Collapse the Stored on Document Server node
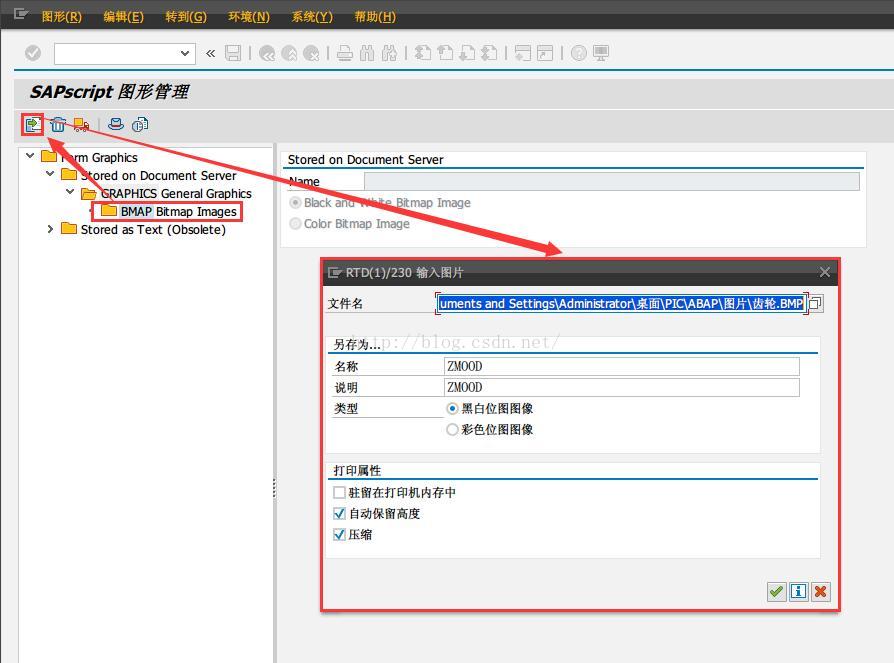The image size is (894, 663). coord(50,173)
